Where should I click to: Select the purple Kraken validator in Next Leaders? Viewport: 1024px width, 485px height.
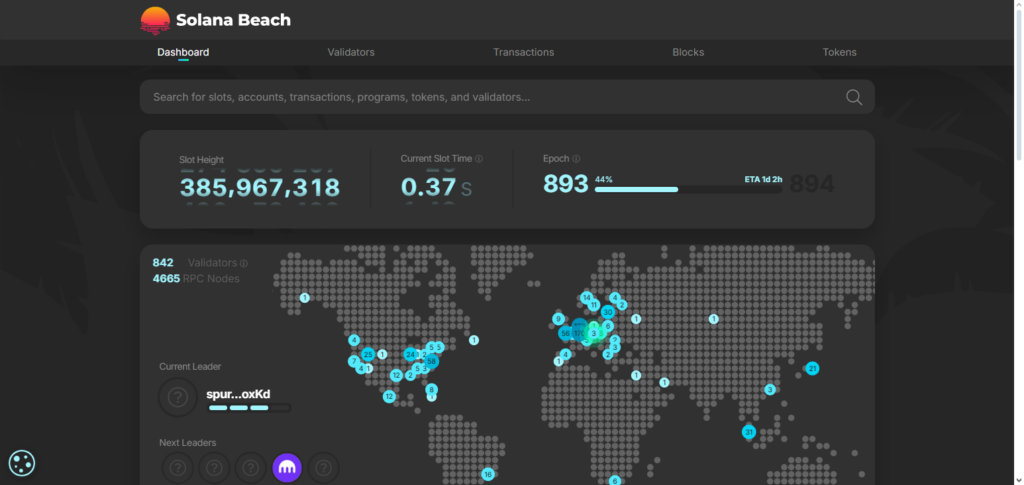[287, 467]
